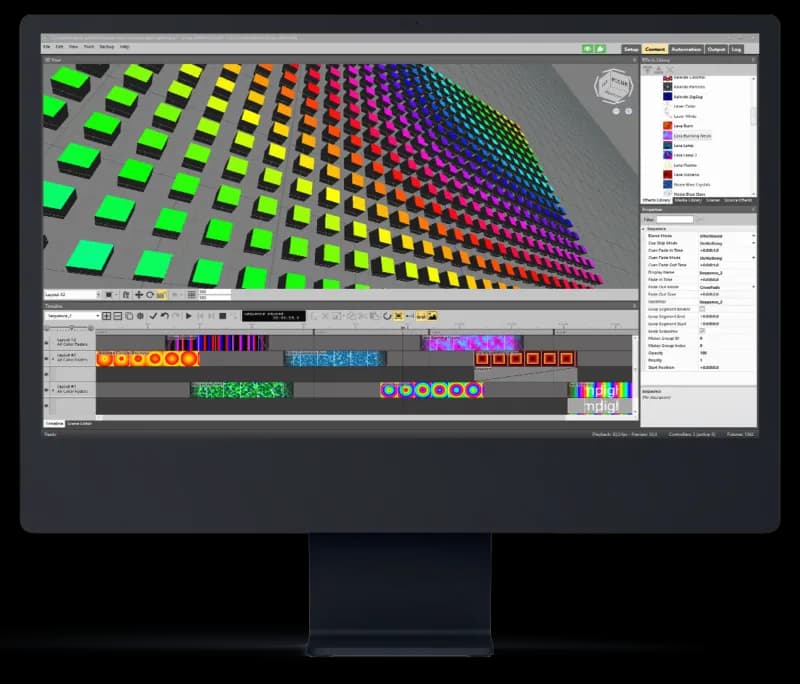
Task: Toggle visibility of the striped-clip track
Action: [x=47, y=342]
